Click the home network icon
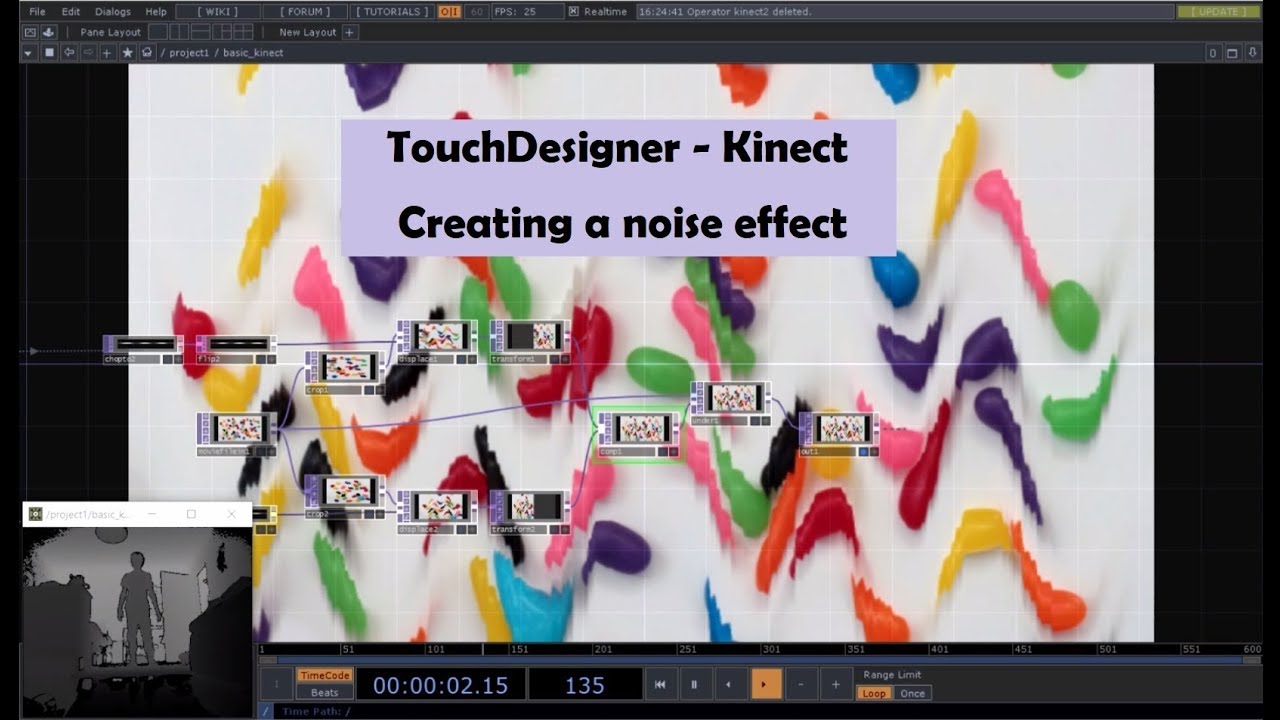1280x720 pixels. point(147,52)
